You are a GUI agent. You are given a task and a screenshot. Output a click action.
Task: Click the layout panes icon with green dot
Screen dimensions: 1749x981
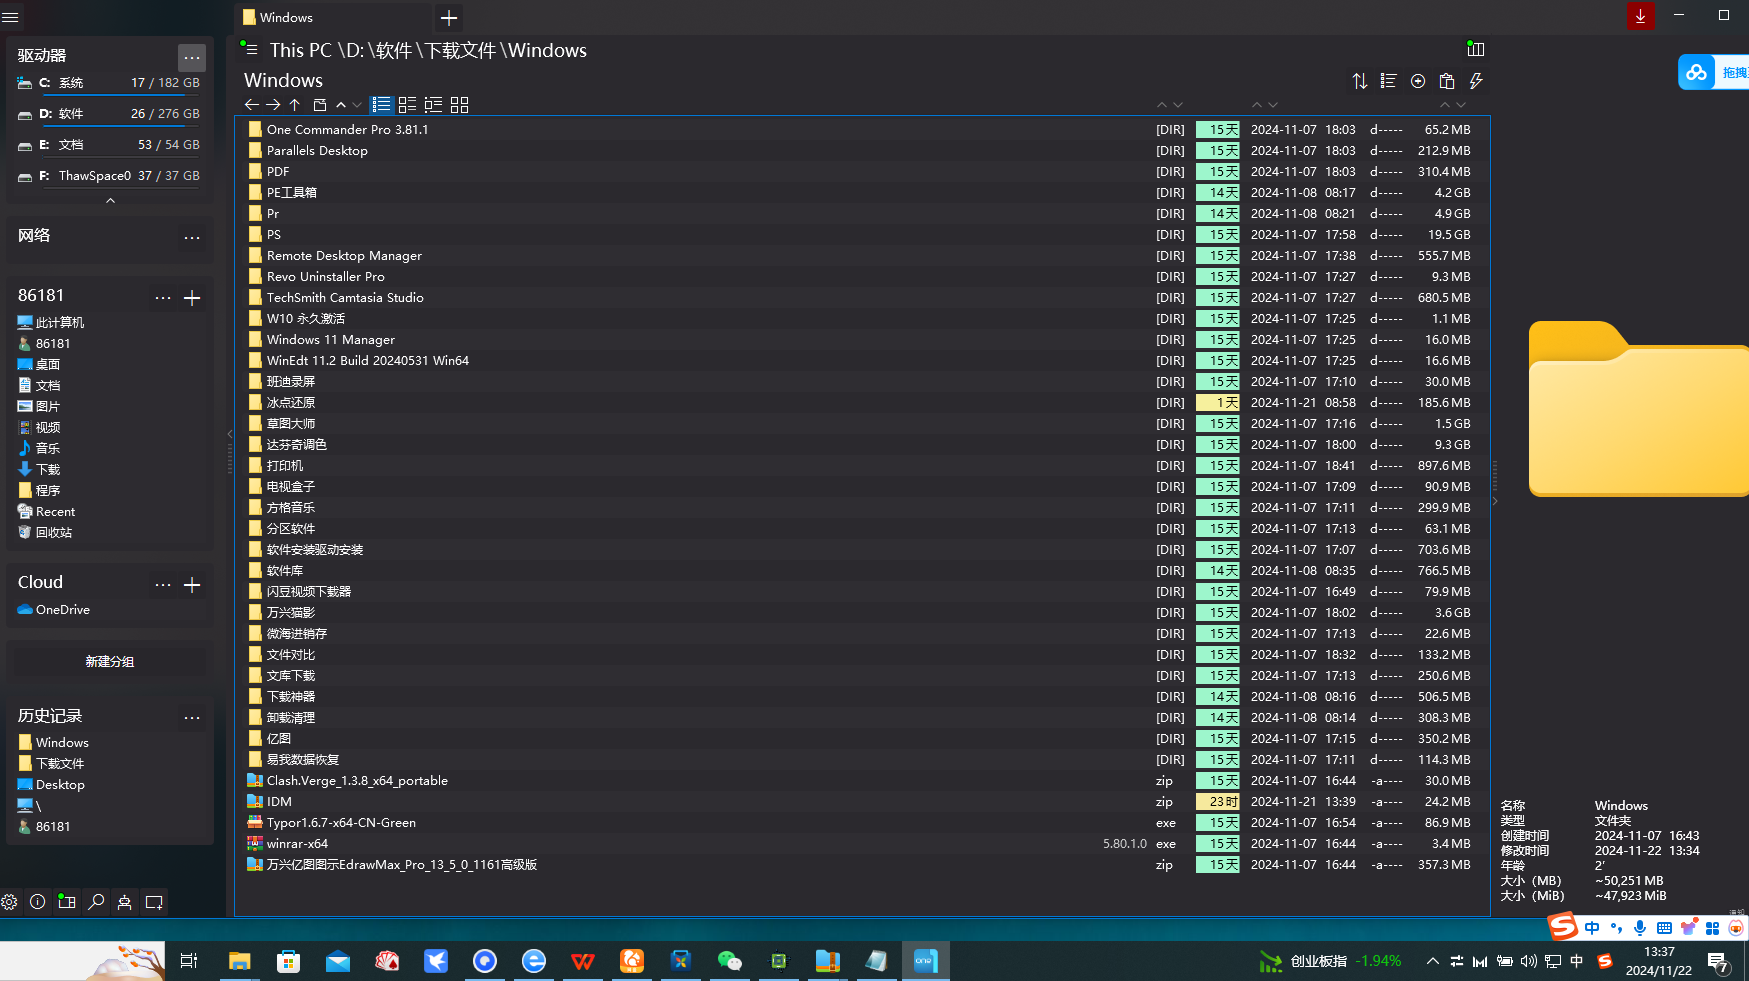(67, 902)
